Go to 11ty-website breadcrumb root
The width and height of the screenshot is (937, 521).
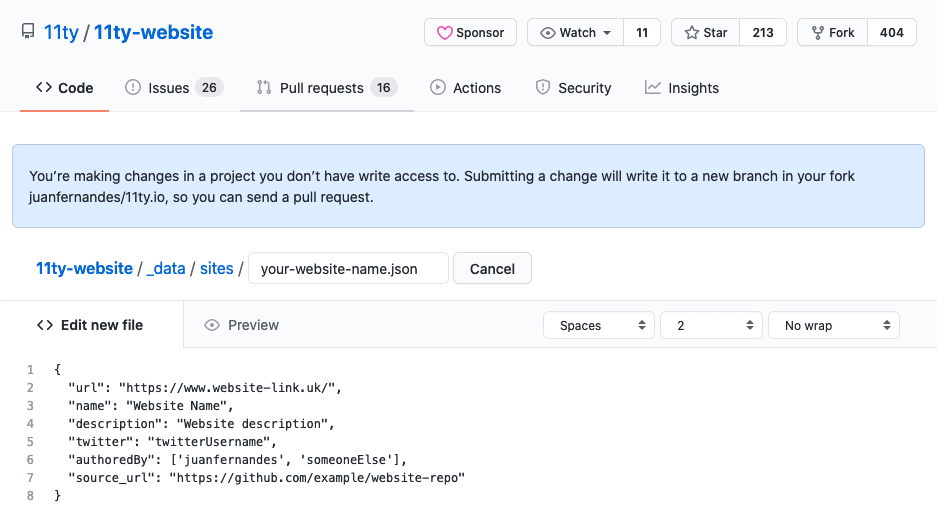coord(84,268)
